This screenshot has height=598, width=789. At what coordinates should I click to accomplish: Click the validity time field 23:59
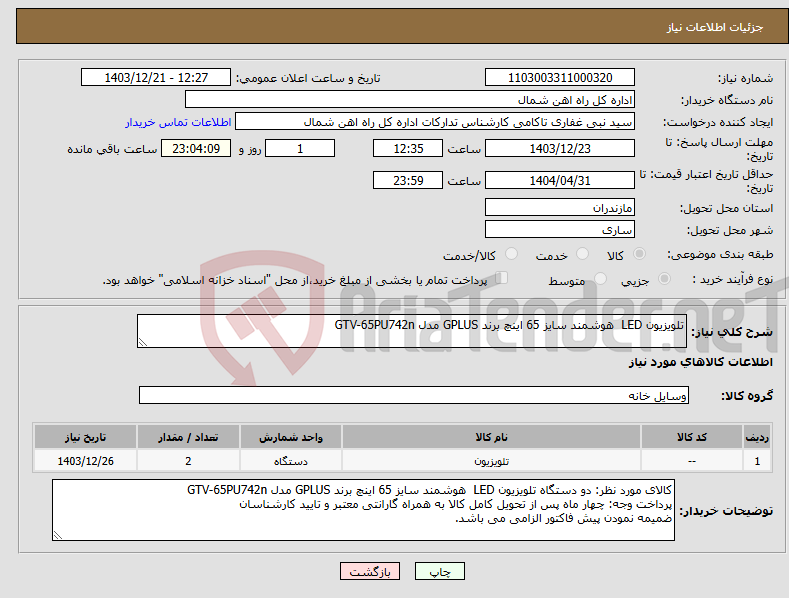click(x=408, y=180)
